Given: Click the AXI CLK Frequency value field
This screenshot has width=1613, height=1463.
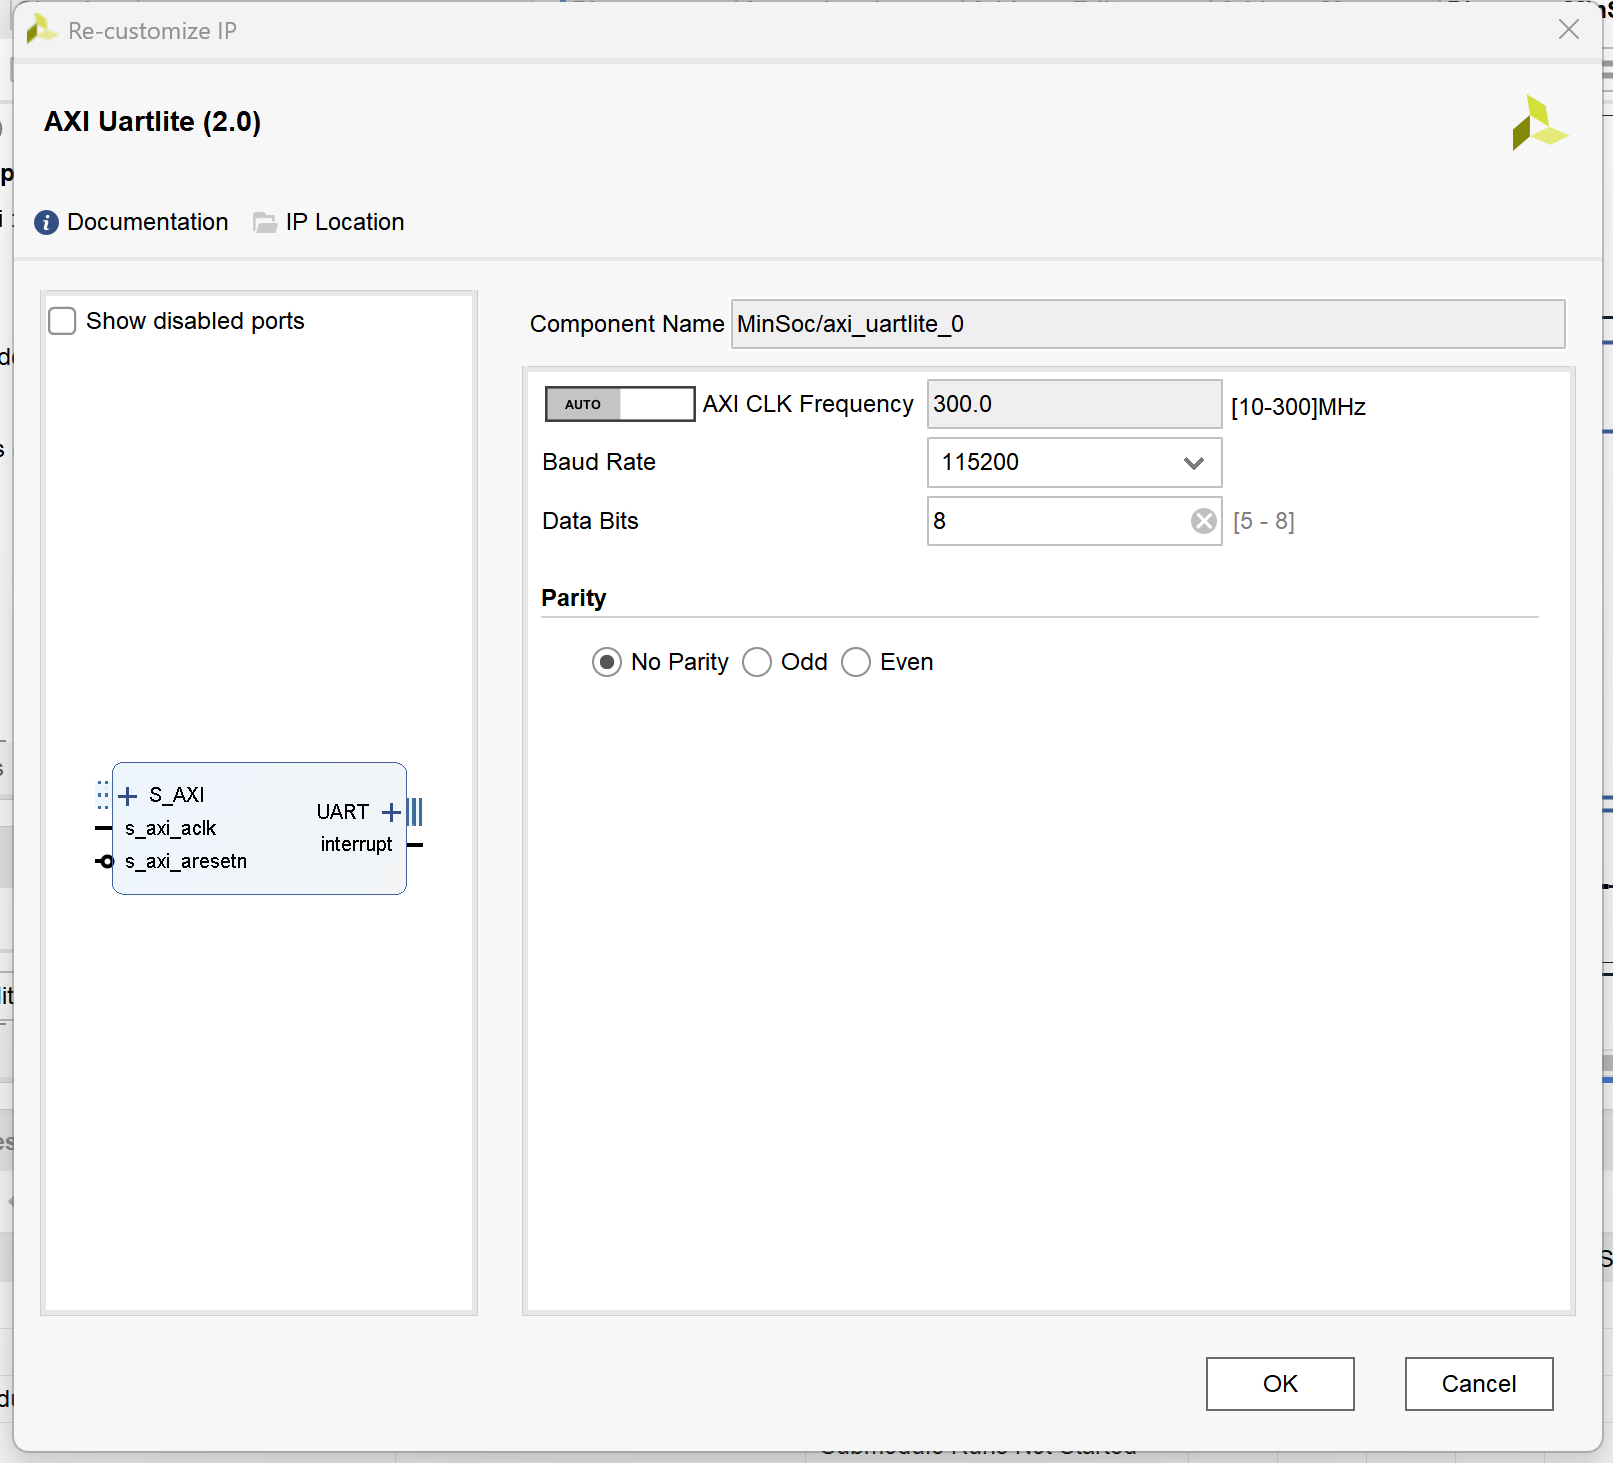Looking at the screenshot, I should (1075, 404).
